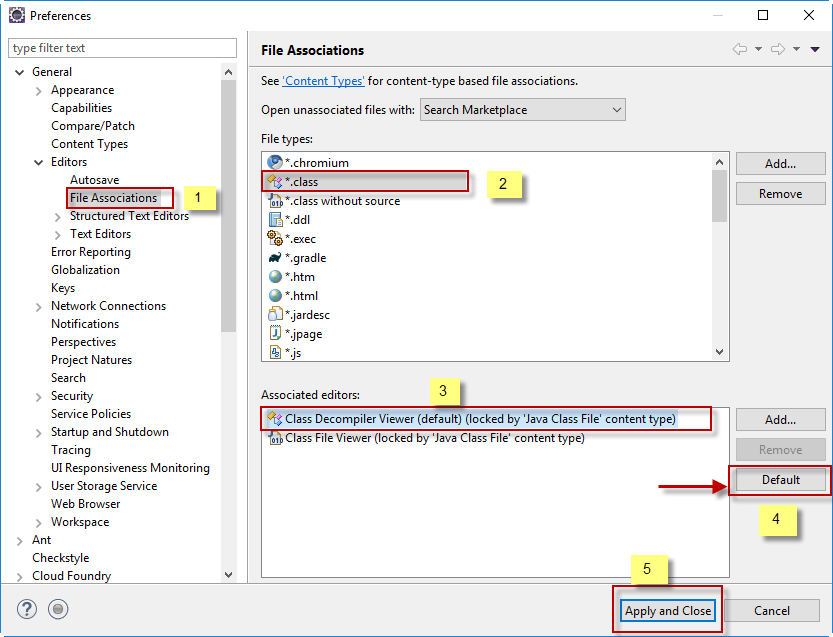
Task: Click the help question mark icon
Action: [27, 609]
